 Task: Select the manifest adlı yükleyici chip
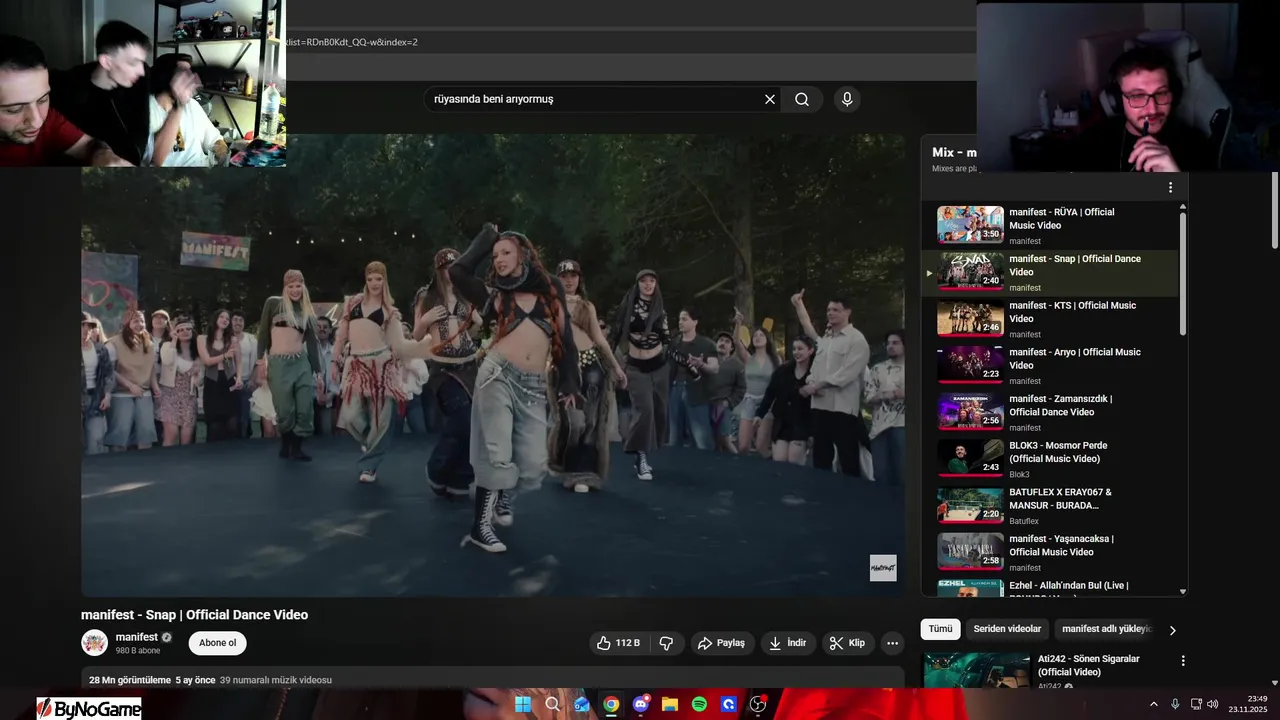point(1106,629)
